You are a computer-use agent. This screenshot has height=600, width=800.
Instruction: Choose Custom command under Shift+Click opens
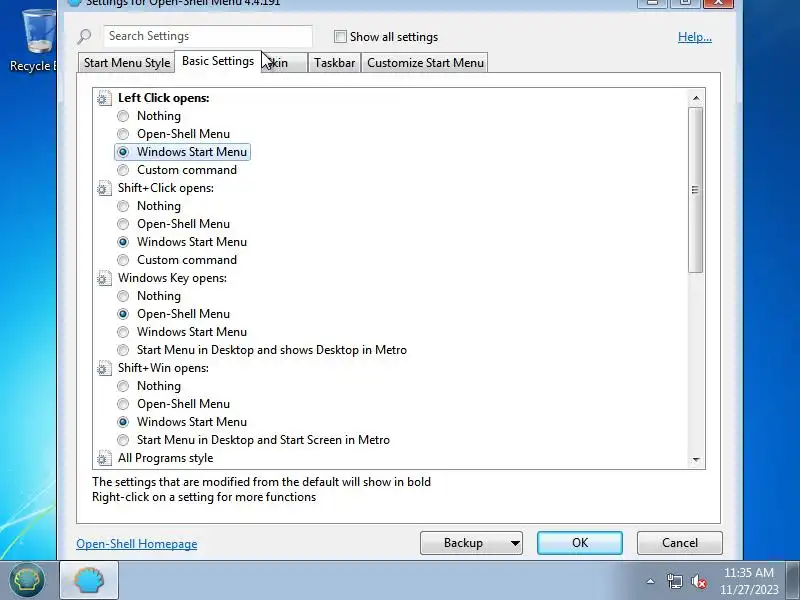(123, 260)
